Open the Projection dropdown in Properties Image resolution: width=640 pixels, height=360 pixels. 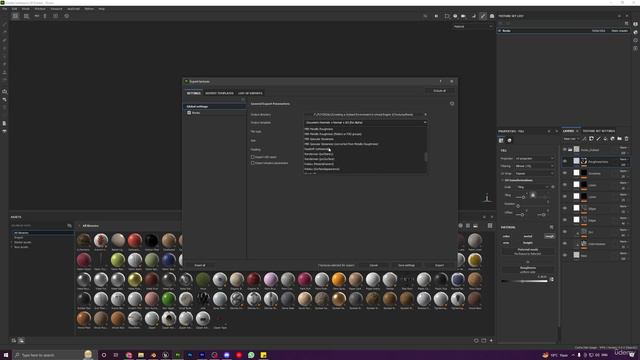pos(534,158)
